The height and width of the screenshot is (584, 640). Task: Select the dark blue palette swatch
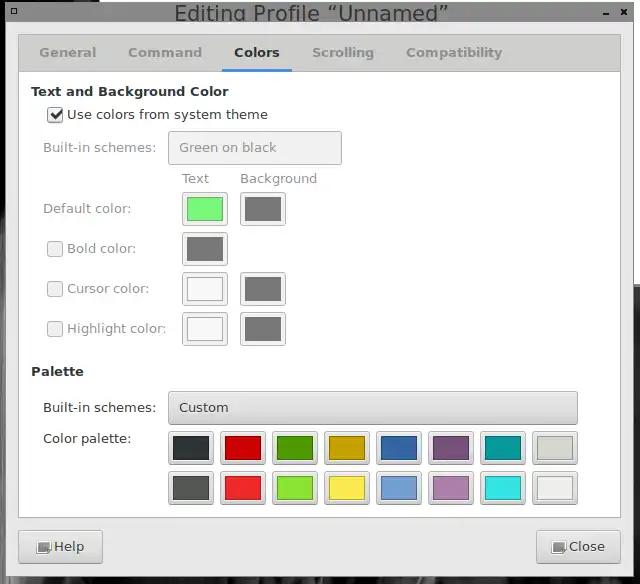click(399, 448)
